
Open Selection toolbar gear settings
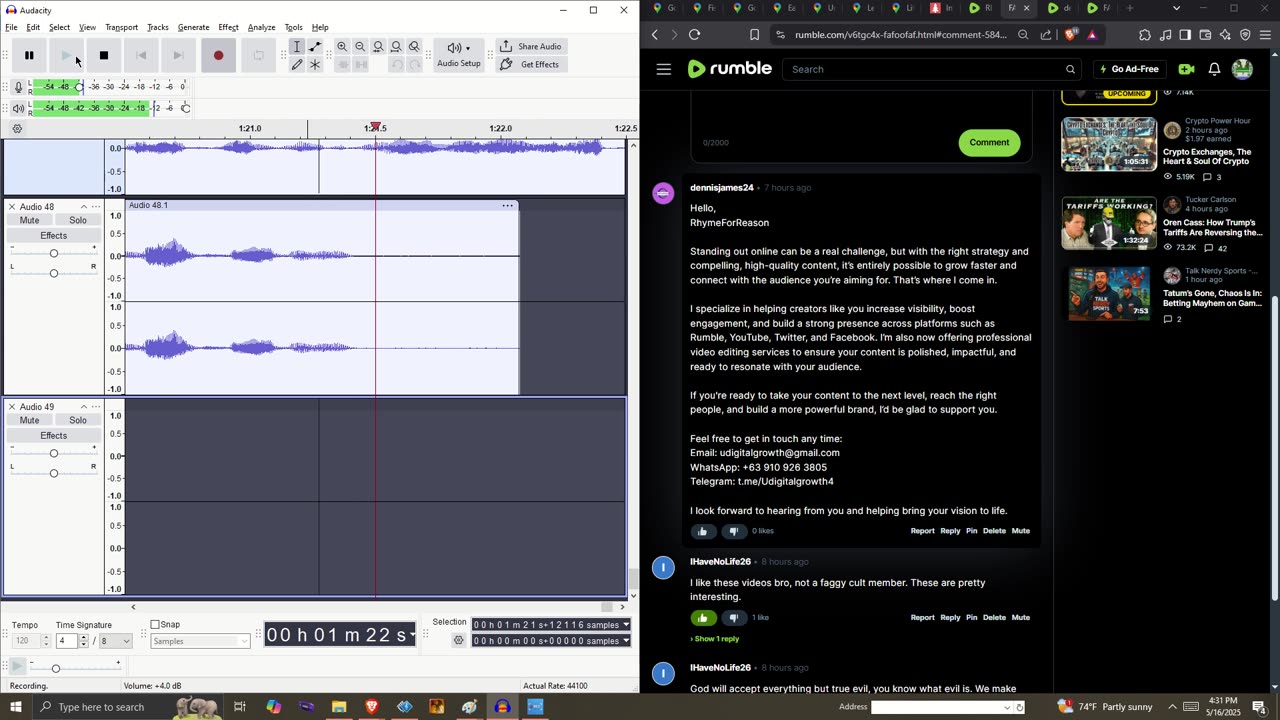[459, 641]
